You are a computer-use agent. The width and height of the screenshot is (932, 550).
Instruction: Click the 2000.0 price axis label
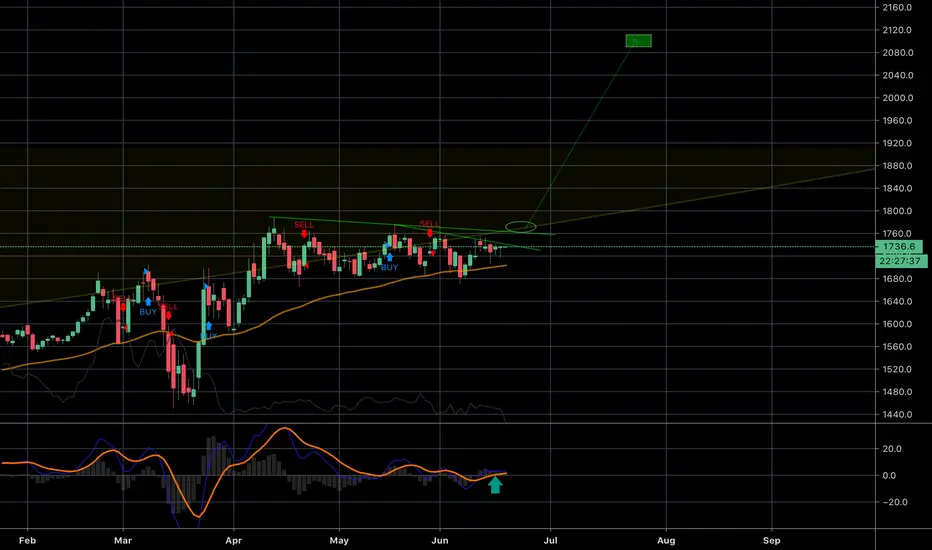click(x=898, y=98)
